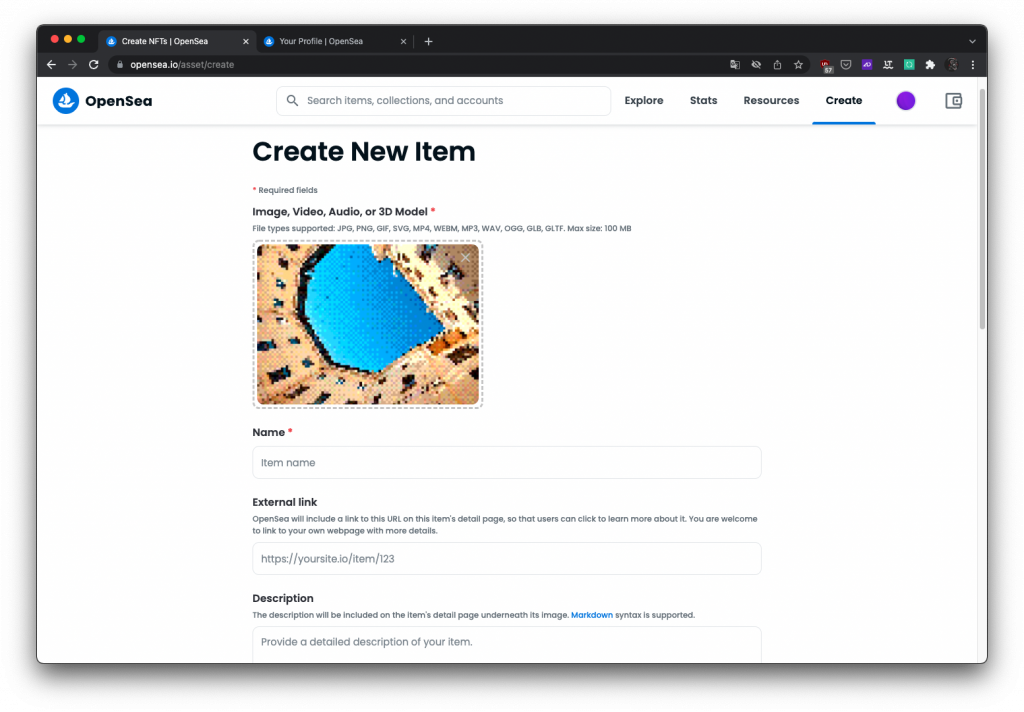The image size is (1024, 712).
Task: Click the lock icon in address bar
Action: 120,65
